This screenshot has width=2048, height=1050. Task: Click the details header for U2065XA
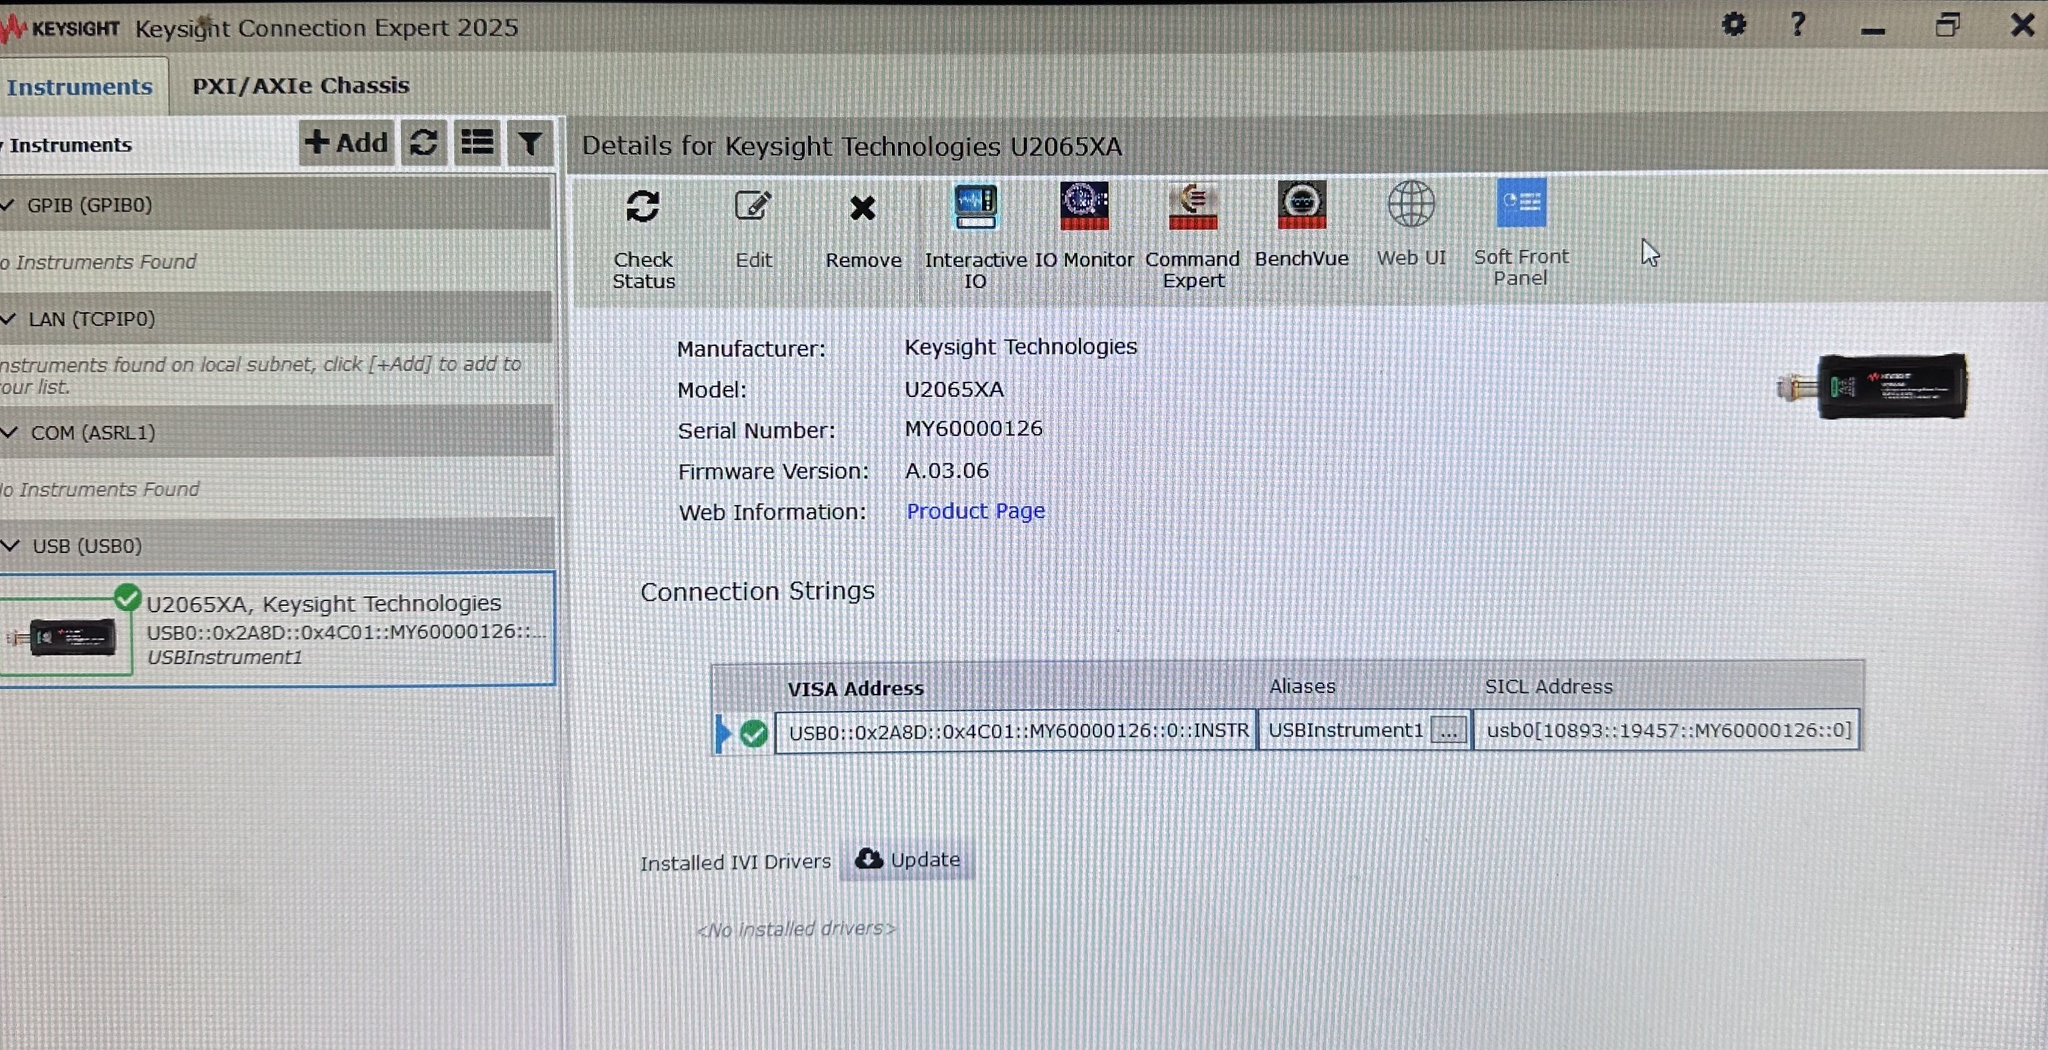tap(852, 146)
